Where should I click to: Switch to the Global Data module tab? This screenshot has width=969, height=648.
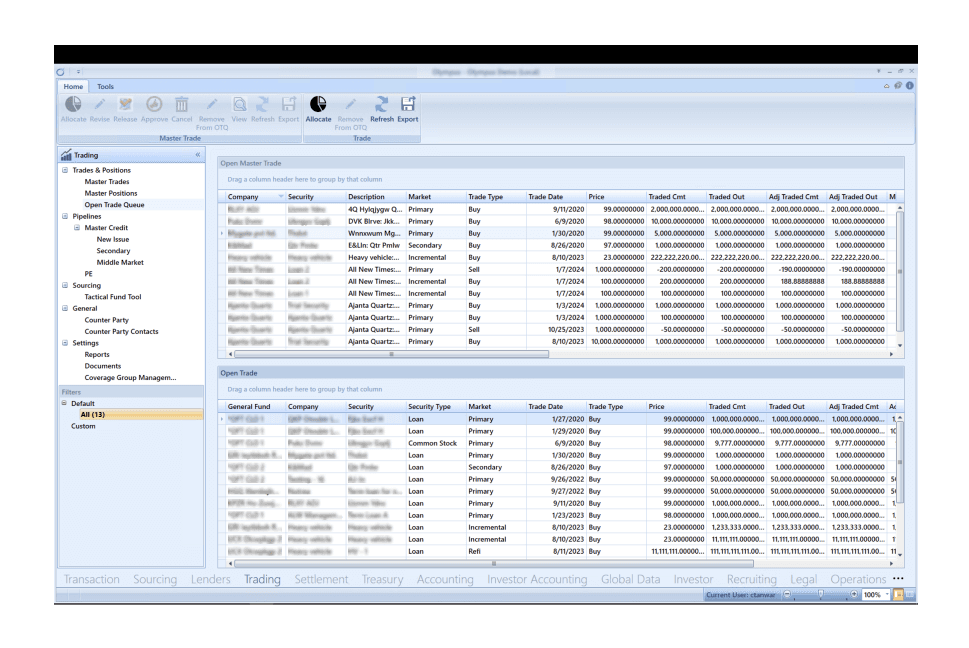tap(630, 579)
